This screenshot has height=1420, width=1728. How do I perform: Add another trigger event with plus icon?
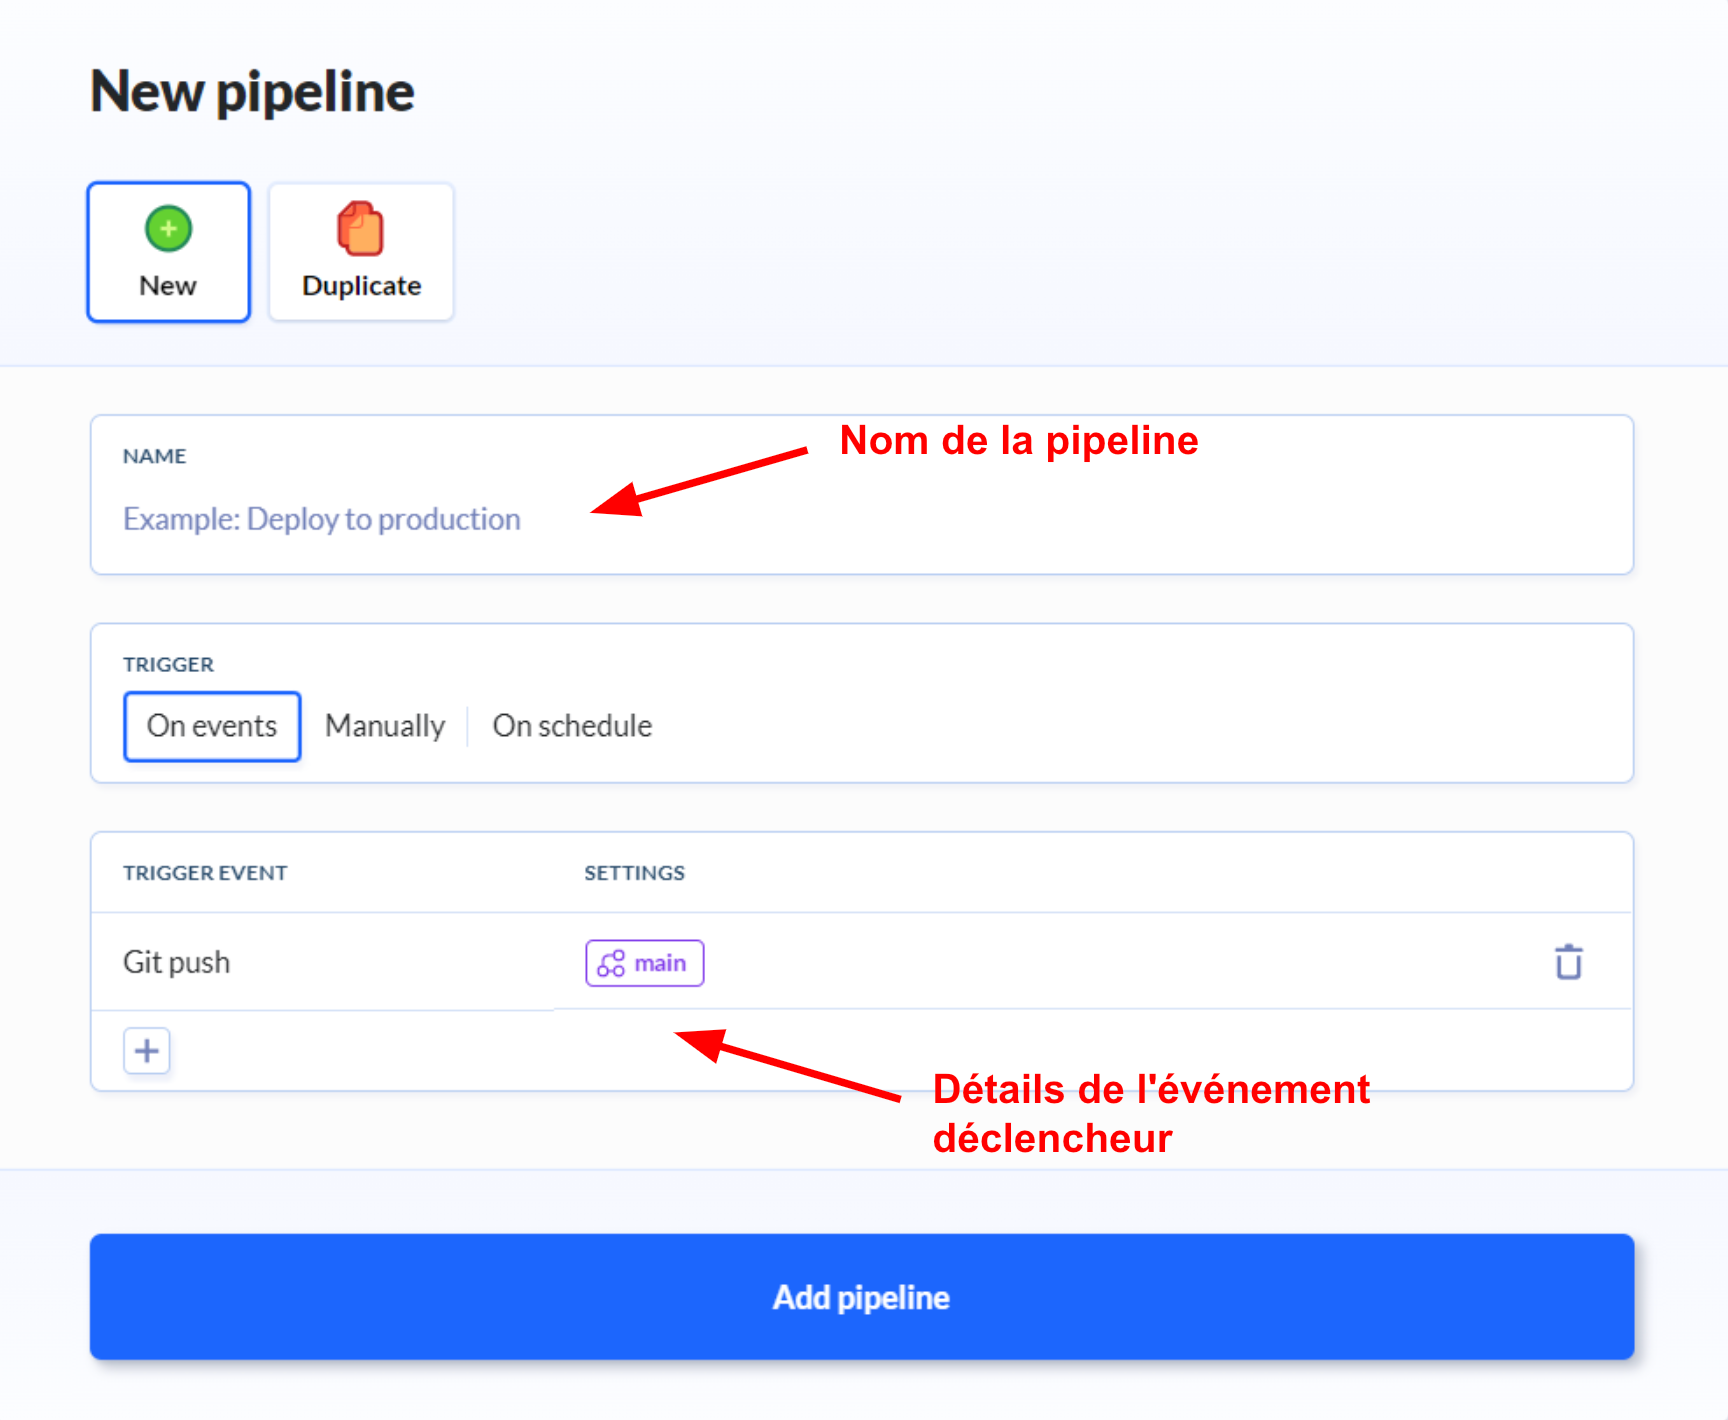147,1051
